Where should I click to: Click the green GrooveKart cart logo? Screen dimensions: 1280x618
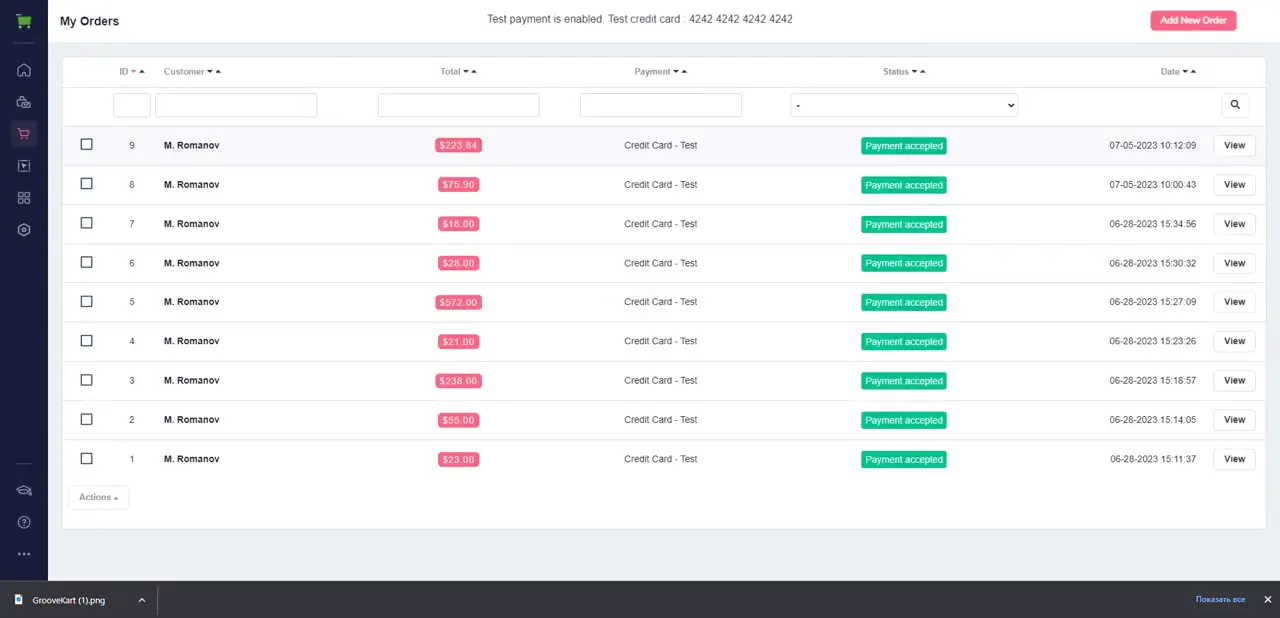(x=24, y=21)
